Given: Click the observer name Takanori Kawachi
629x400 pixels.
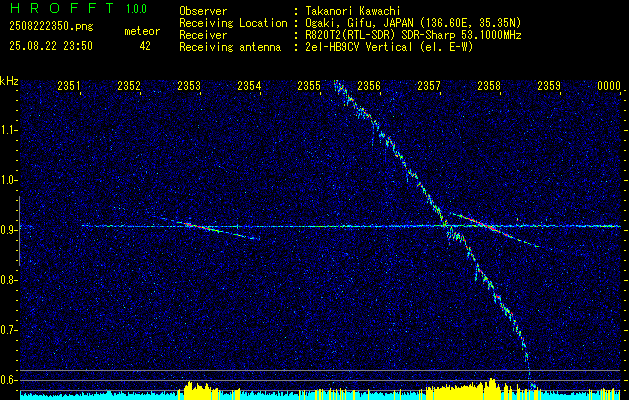Looking at the screenshot, I should click(352, 12).
